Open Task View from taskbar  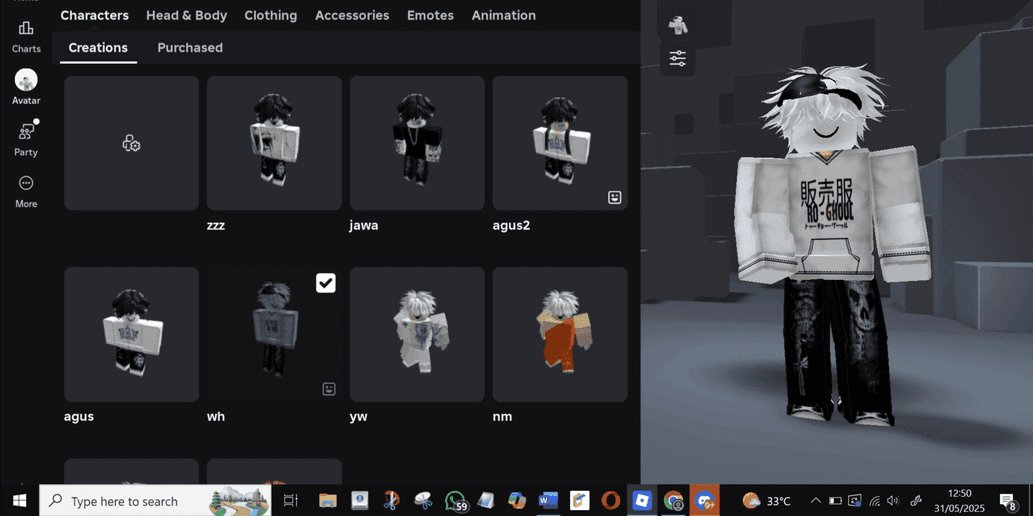[291, 501]
